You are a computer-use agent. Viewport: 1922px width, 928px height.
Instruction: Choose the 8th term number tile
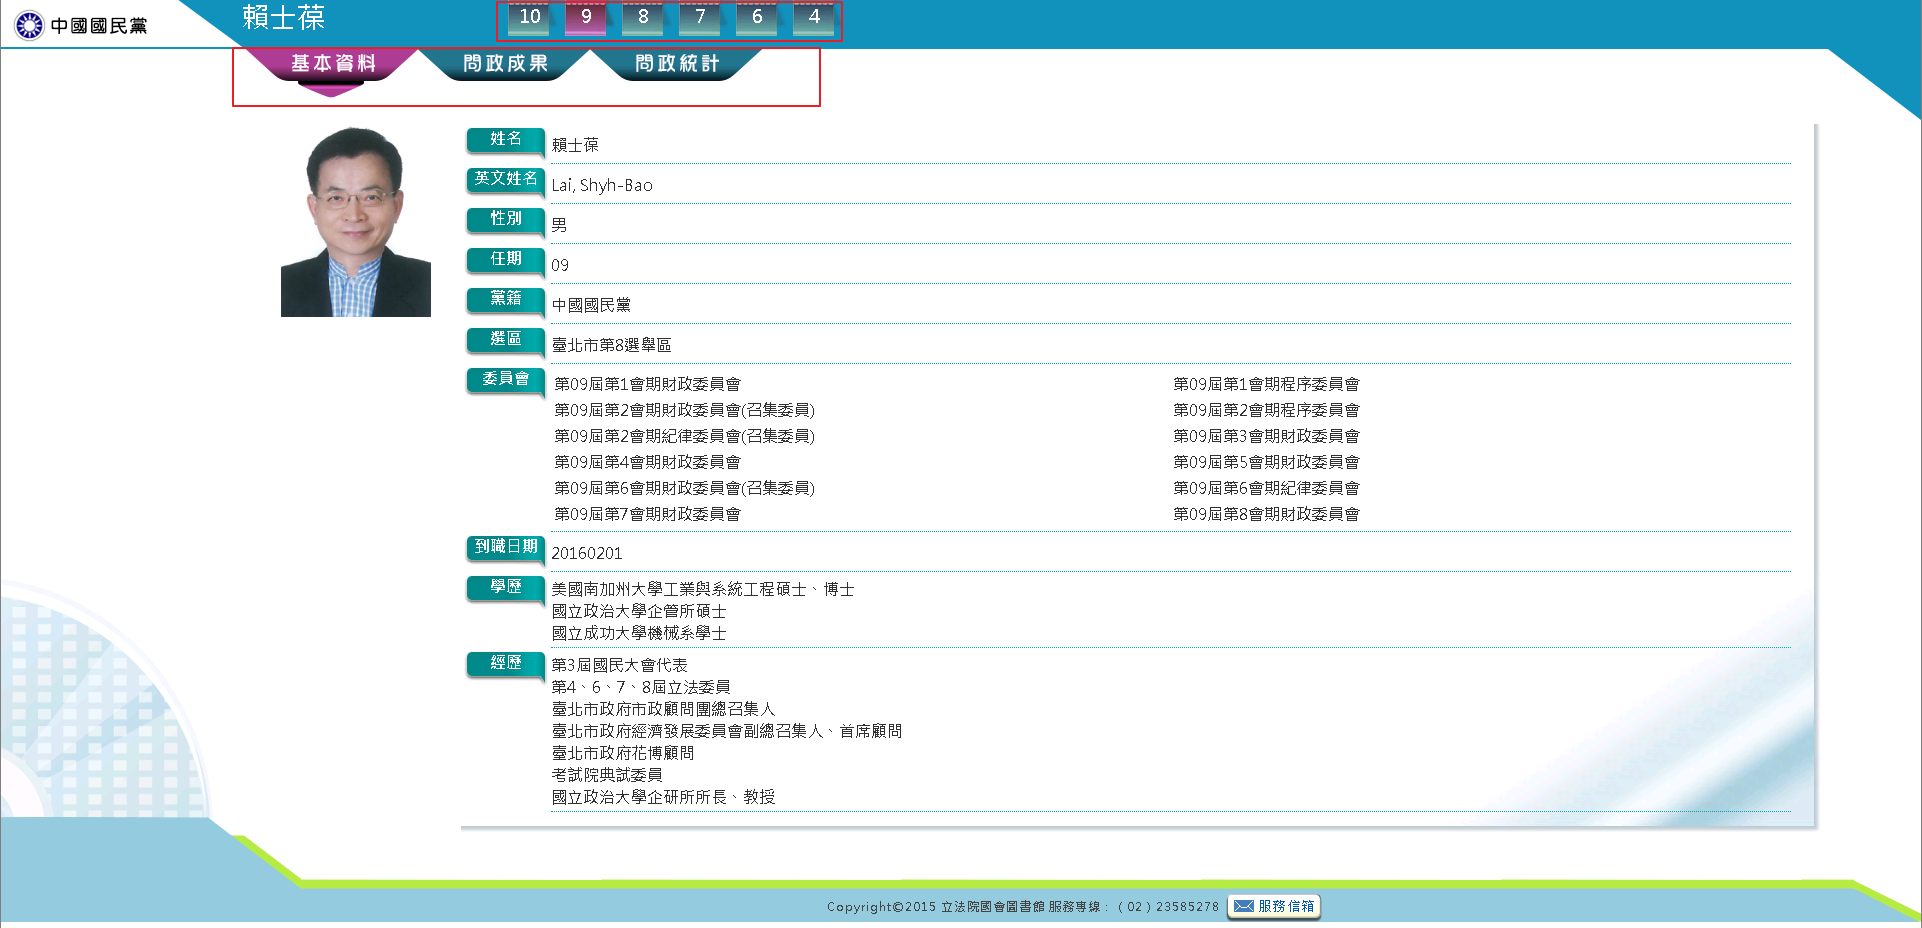coord(643,18)
